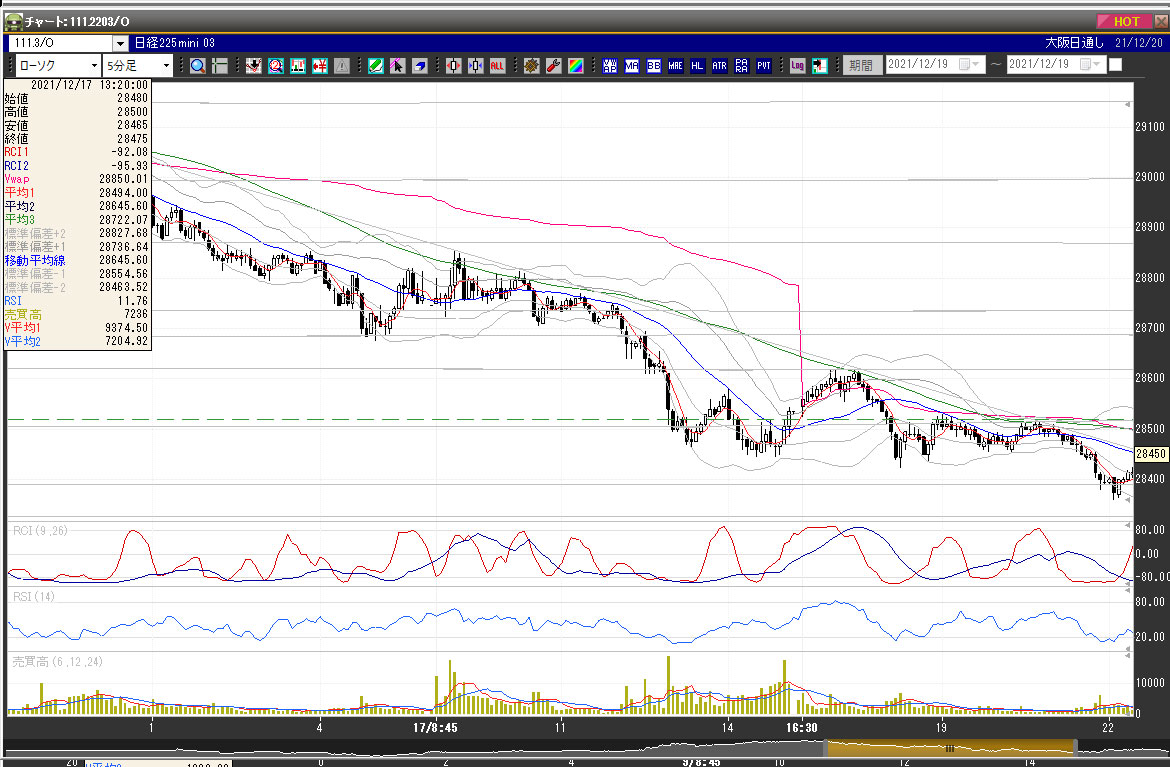
Task: Click the 移動平均線 row in the data panel
Action: coord(77,260)
